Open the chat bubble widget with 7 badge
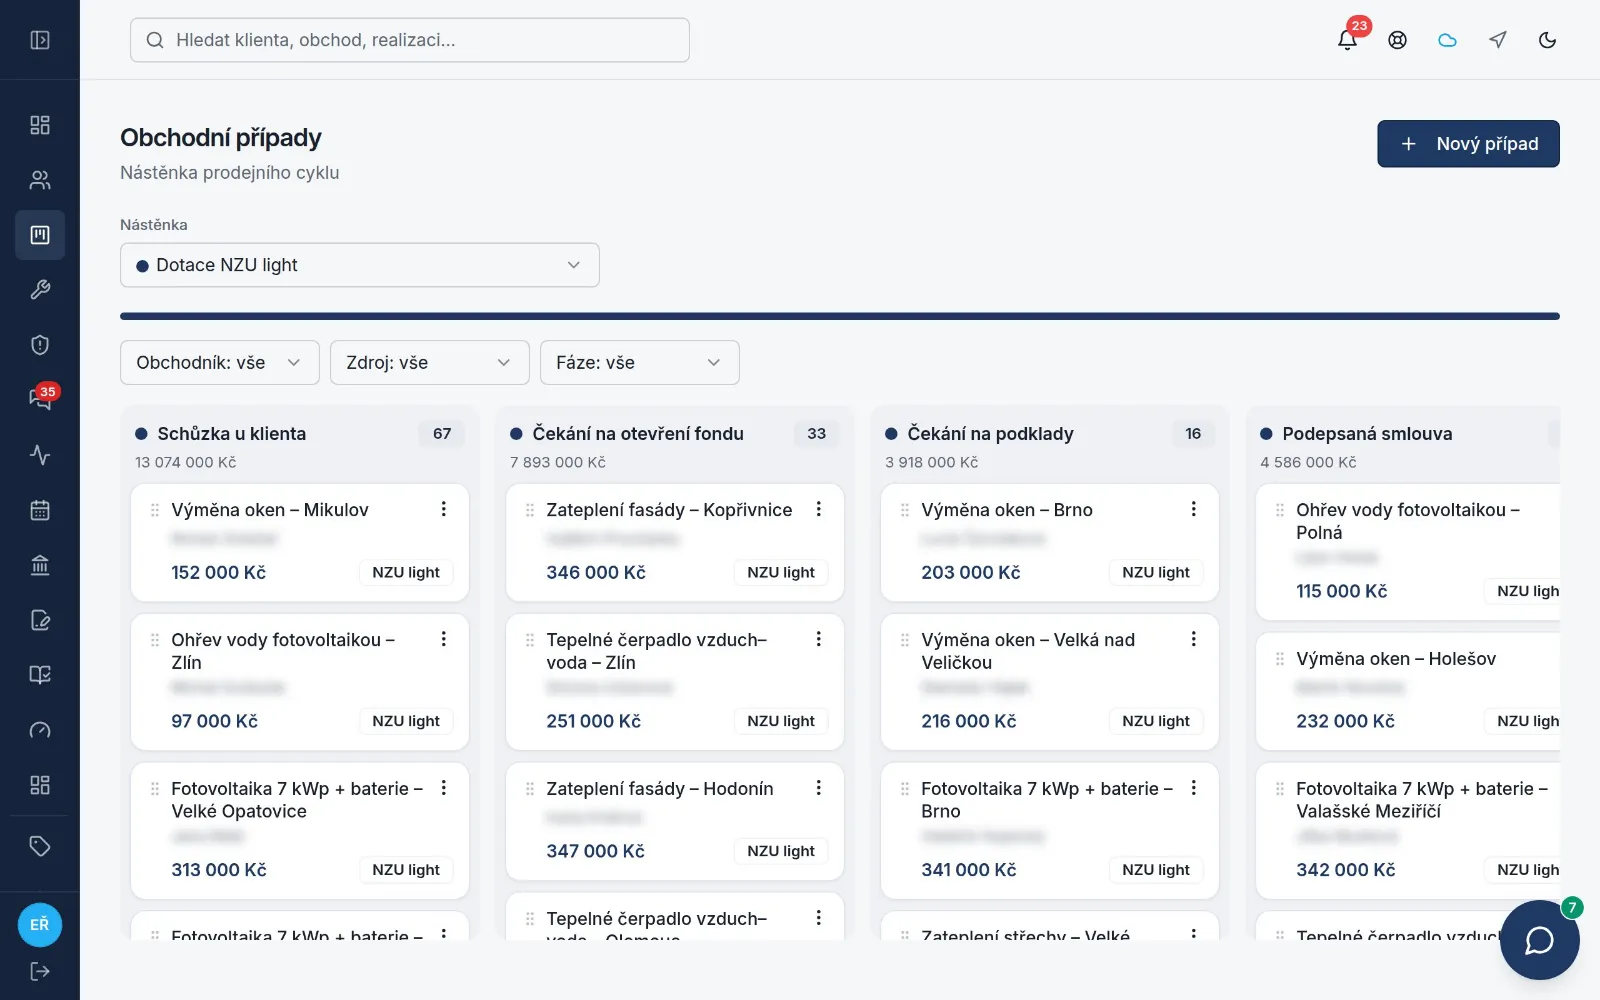 point(1539,940)
